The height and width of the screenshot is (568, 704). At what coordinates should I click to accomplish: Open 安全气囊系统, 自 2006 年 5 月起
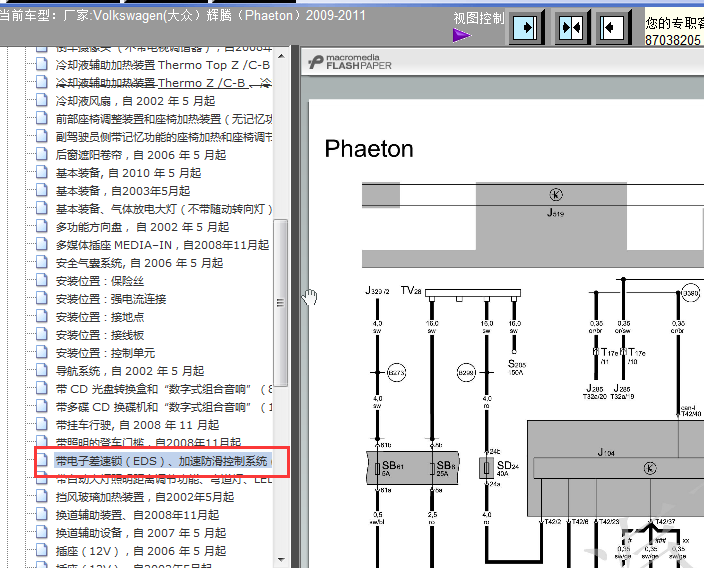[139, 263]
